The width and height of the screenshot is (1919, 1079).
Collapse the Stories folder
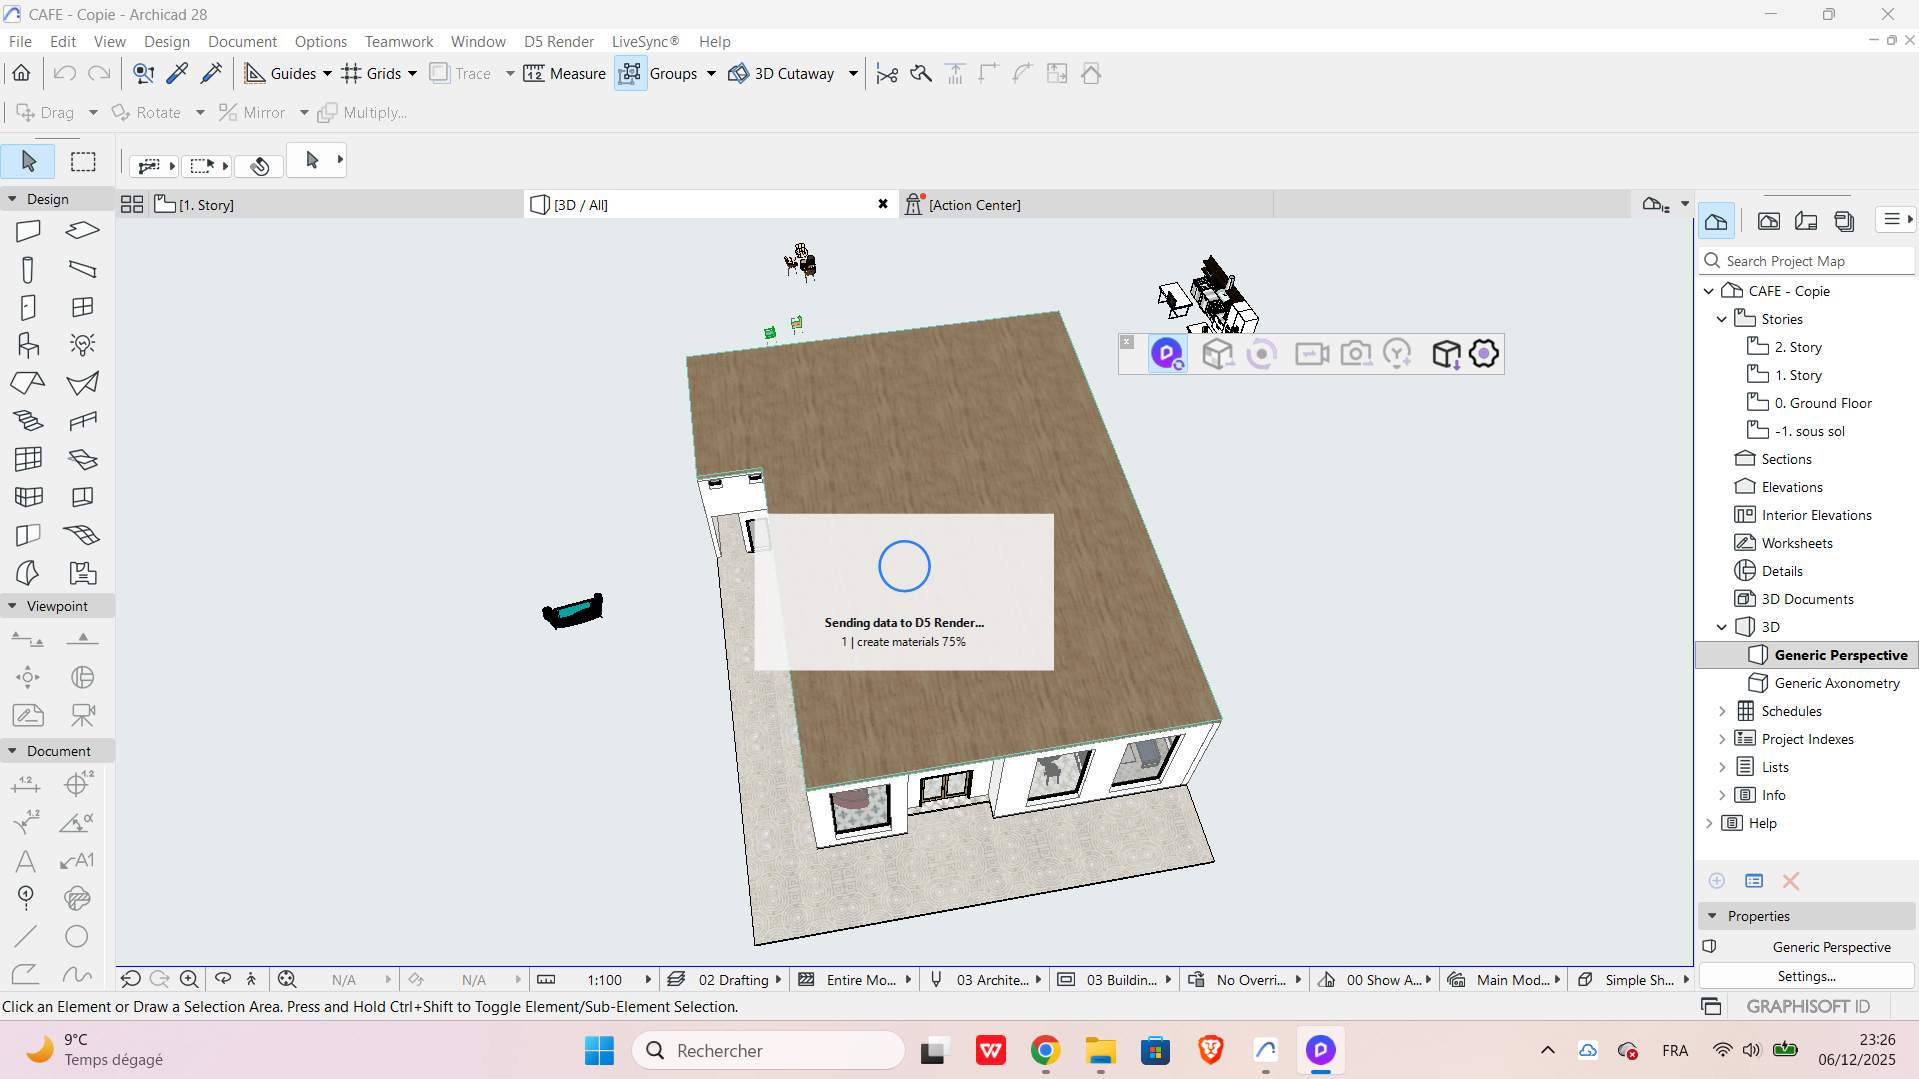tap(1722, 319)
